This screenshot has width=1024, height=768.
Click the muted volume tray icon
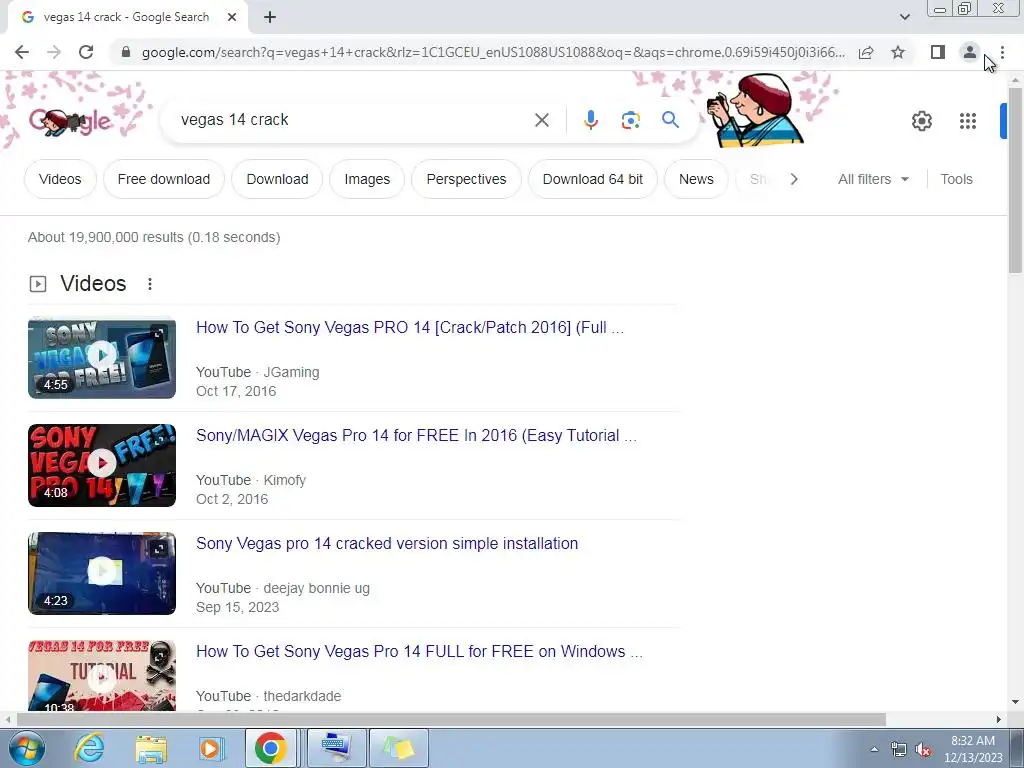click(923, 750)
